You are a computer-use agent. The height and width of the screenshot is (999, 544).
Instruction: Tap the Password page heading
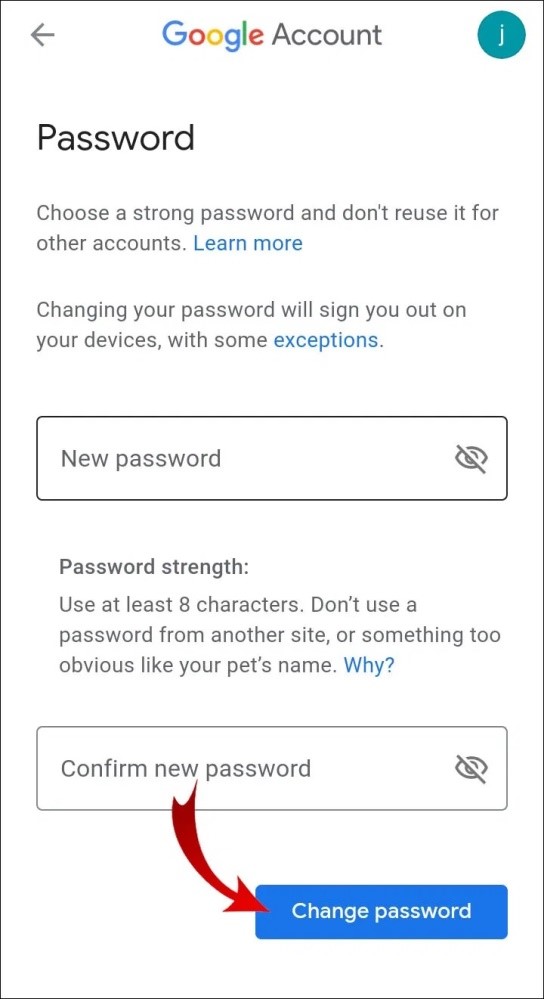pos(115,138)
